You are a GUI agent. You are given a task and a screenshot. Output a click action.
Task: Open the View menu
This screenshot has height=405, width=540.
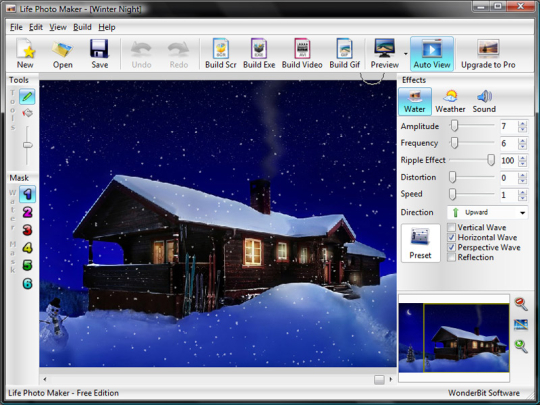[x=58, y=27]
